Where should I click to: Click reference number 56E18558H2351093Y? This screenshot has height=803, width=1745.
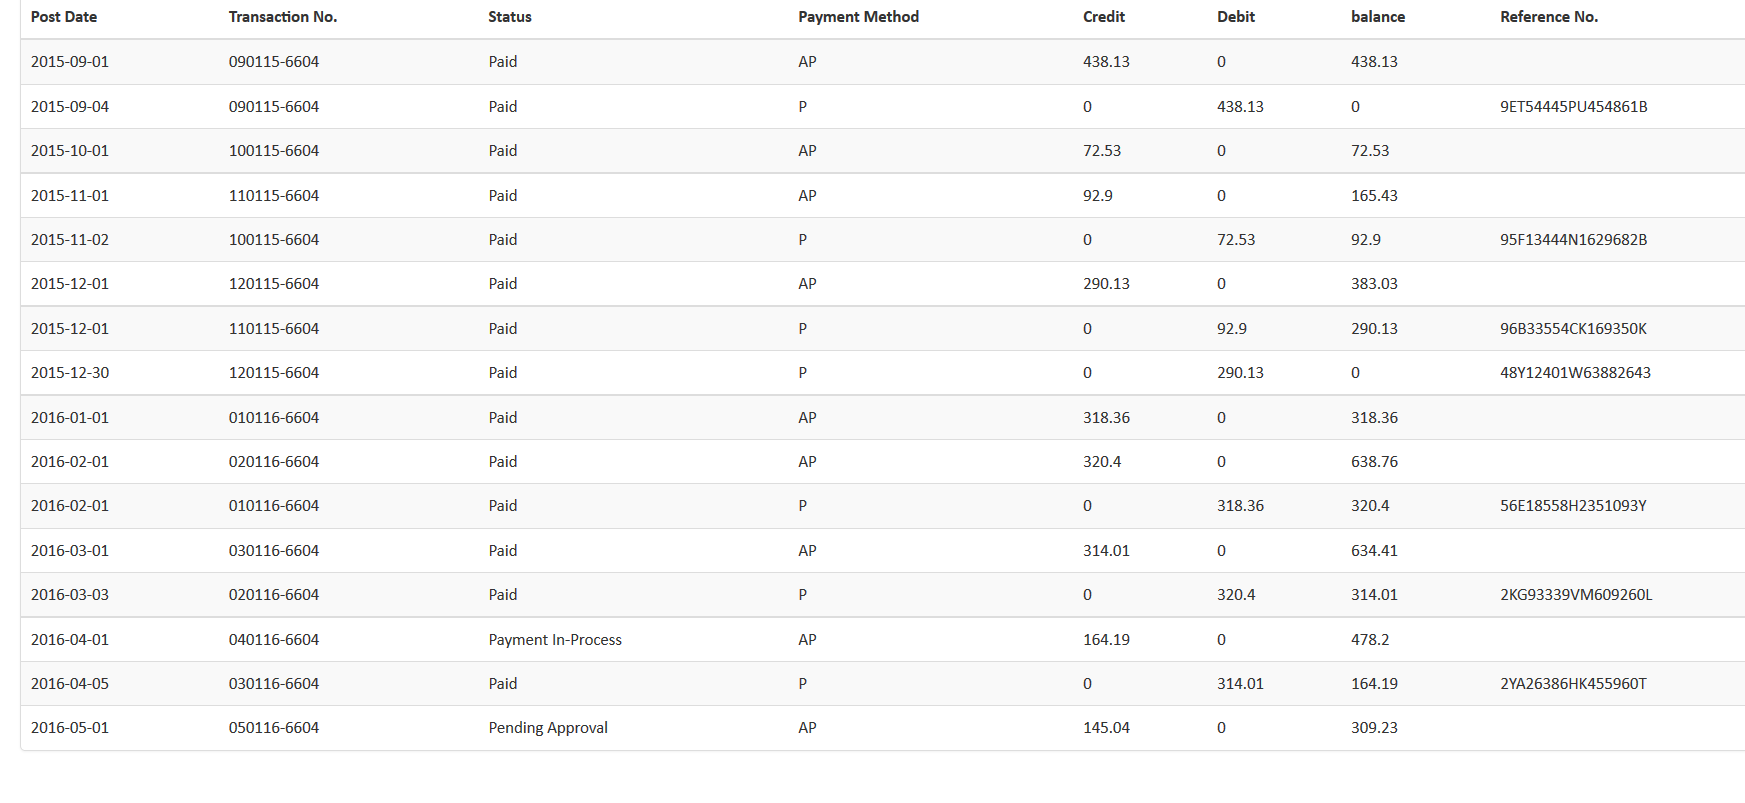1573,506
